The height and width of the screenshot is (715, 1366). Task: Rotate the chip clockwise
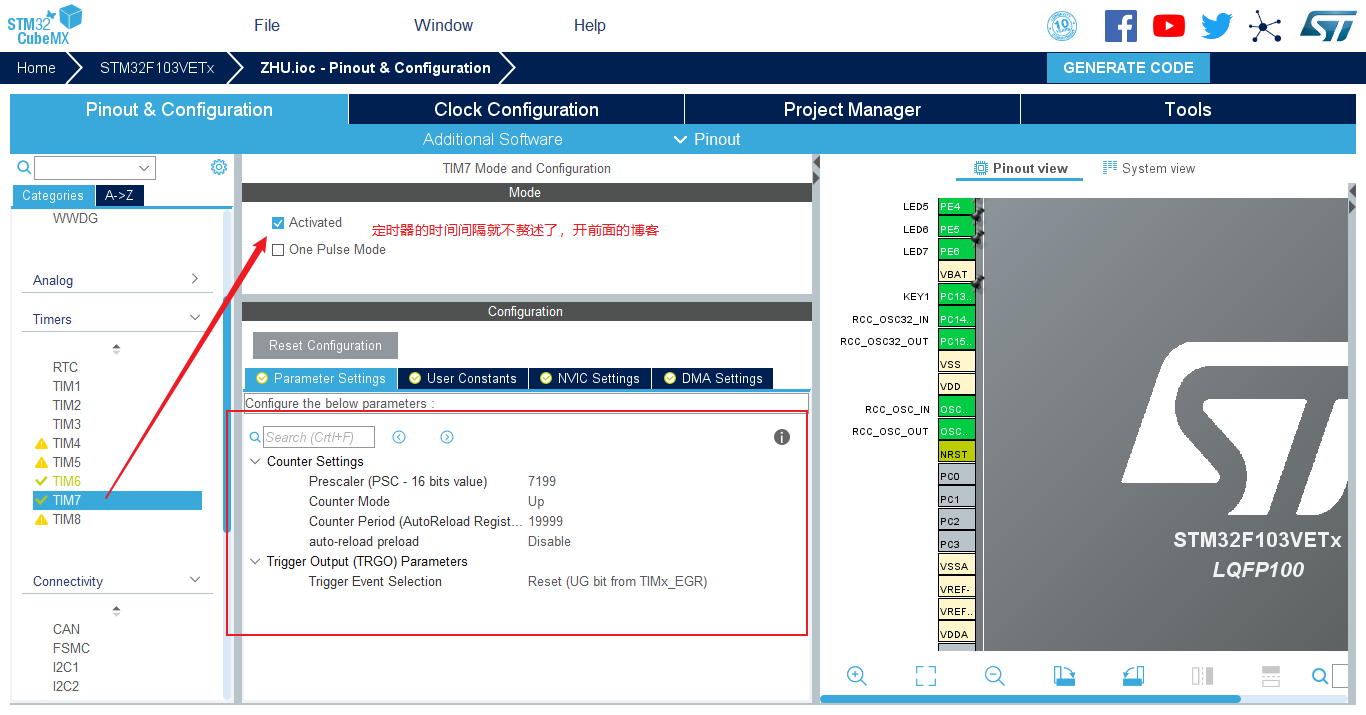[x=1064, y=676]
